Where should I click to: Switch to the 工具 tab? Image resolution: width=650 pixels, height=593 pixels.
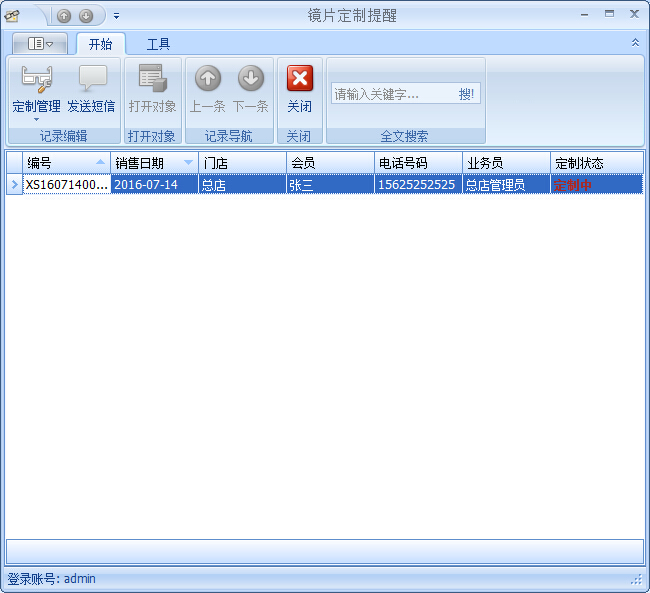[x=158, y=44]
